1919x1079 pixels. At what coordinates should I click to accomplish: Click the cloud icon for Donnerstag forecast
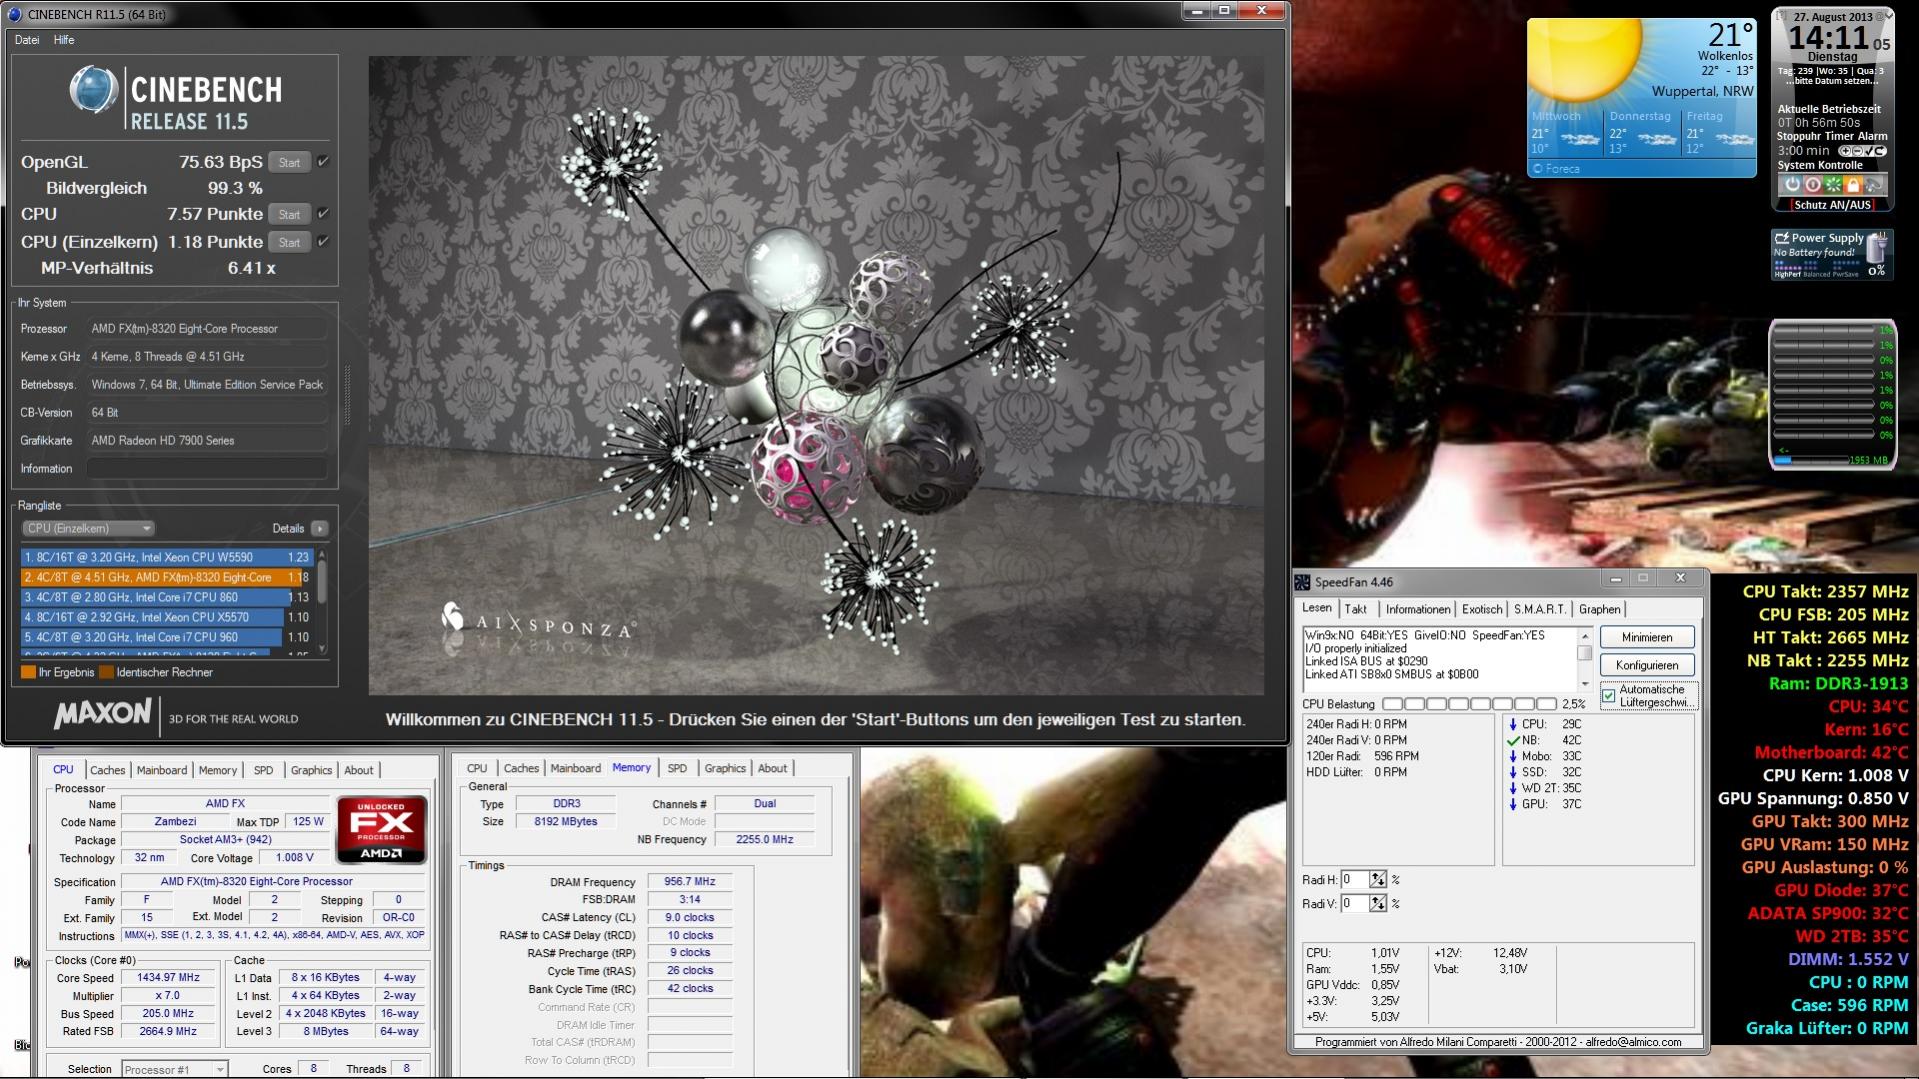pyautogui.click(x=1657, y=139)
